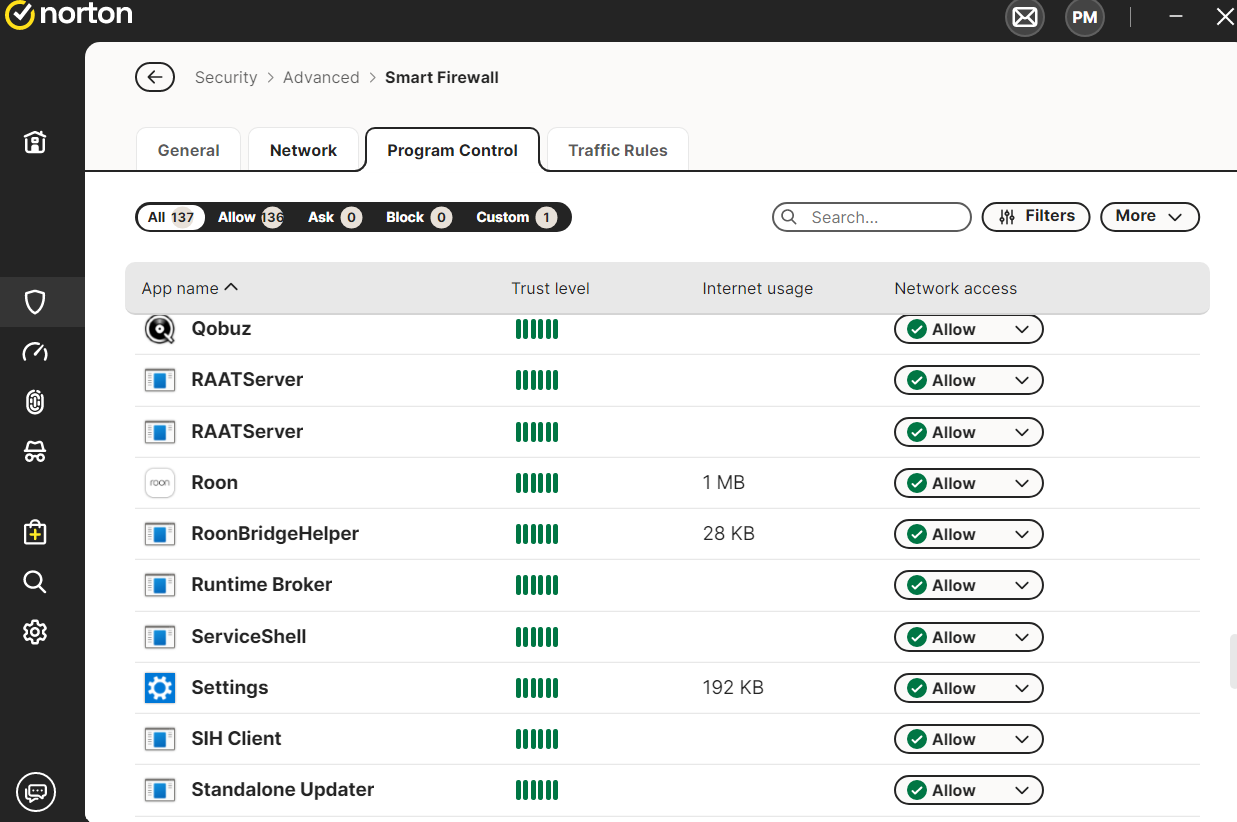Expand the More dropdown button

pos(1149,217)
